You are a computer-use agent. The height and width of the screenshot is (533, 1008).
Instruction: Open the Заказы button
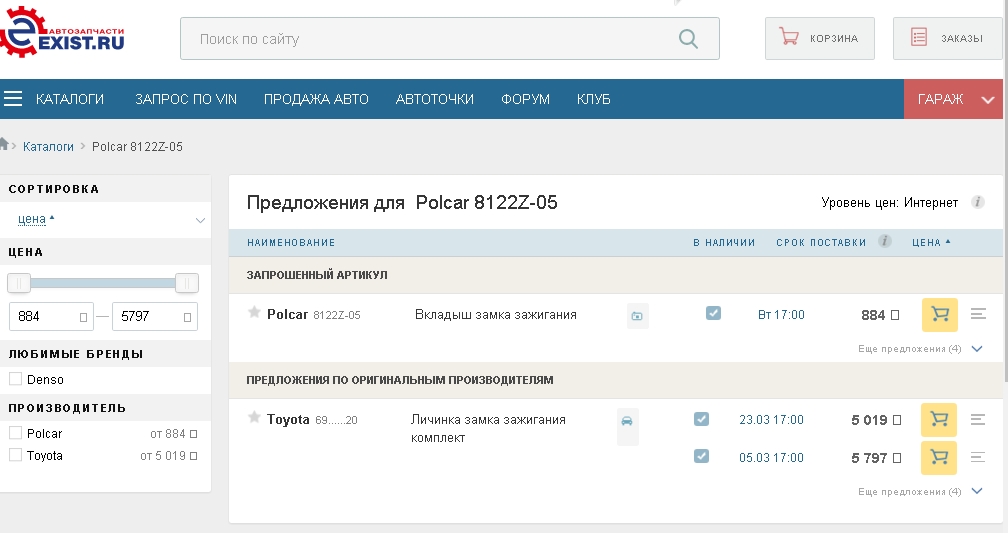(x=946, y=39)
